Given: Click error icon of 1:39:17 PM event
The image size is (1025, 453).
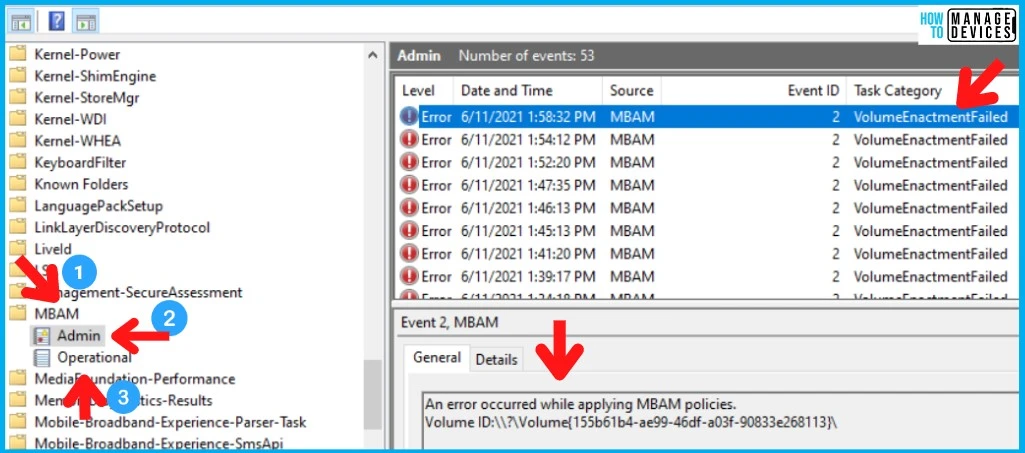Looking at the screenshot, I should (x=409, y=276).
